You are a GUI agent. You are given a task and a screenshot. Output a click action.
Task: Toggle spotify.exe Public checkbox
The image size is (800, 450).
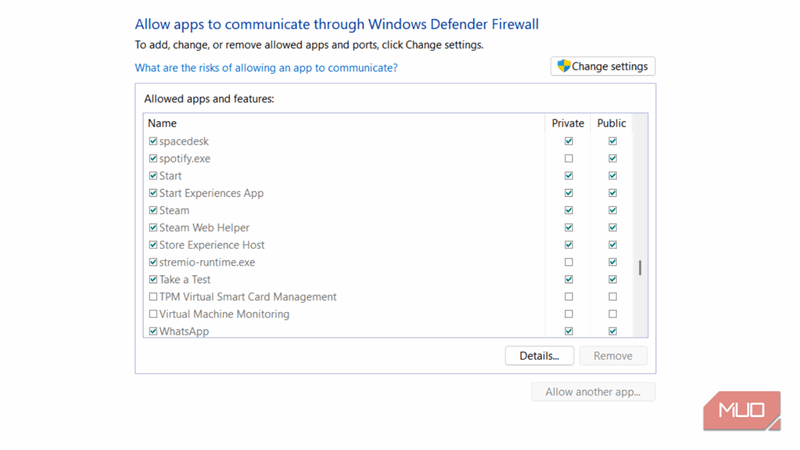point(612,158)
